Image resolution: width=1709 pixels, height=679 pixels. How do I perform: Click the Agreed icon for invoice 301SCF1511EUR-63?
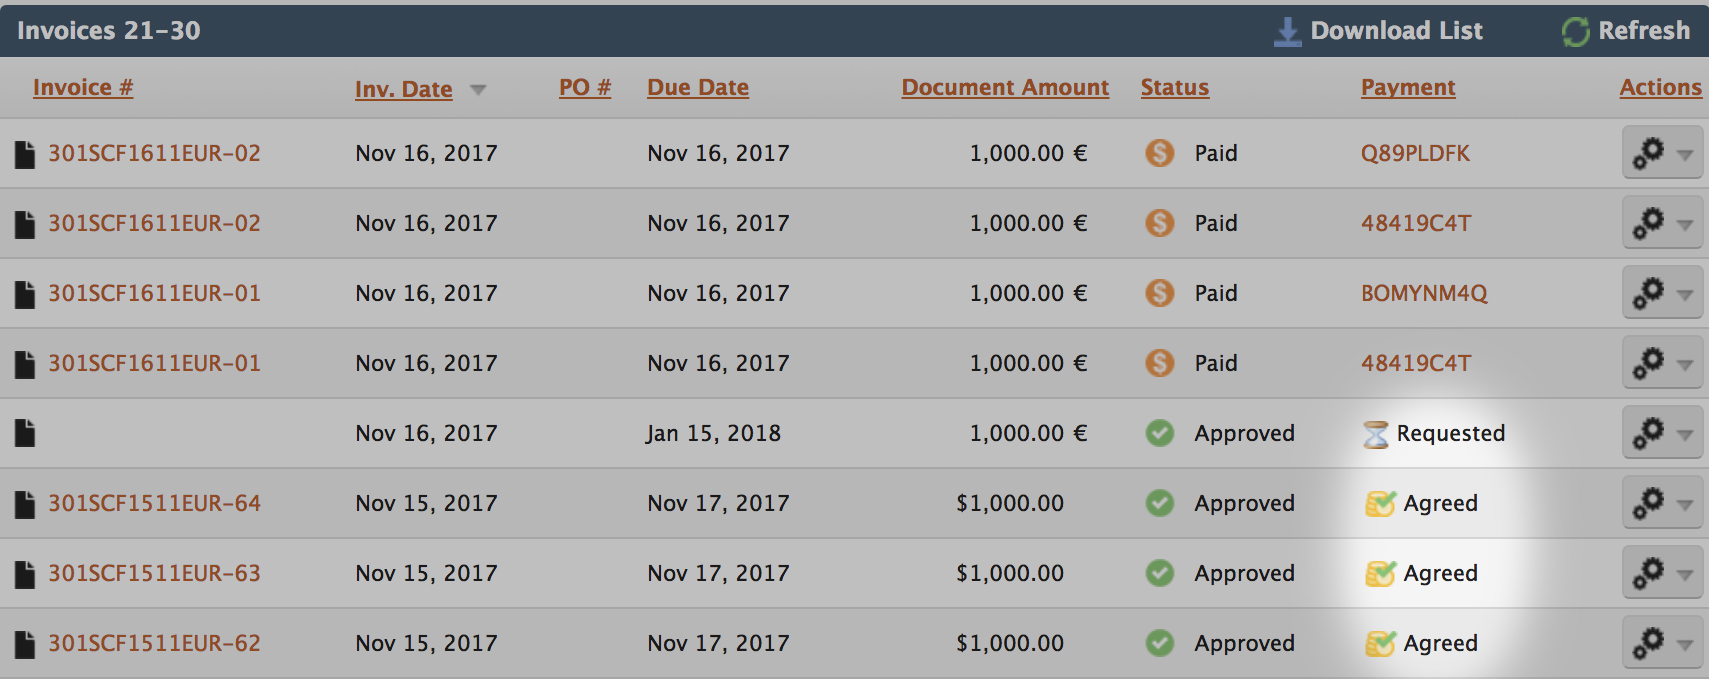point(1380,574)
